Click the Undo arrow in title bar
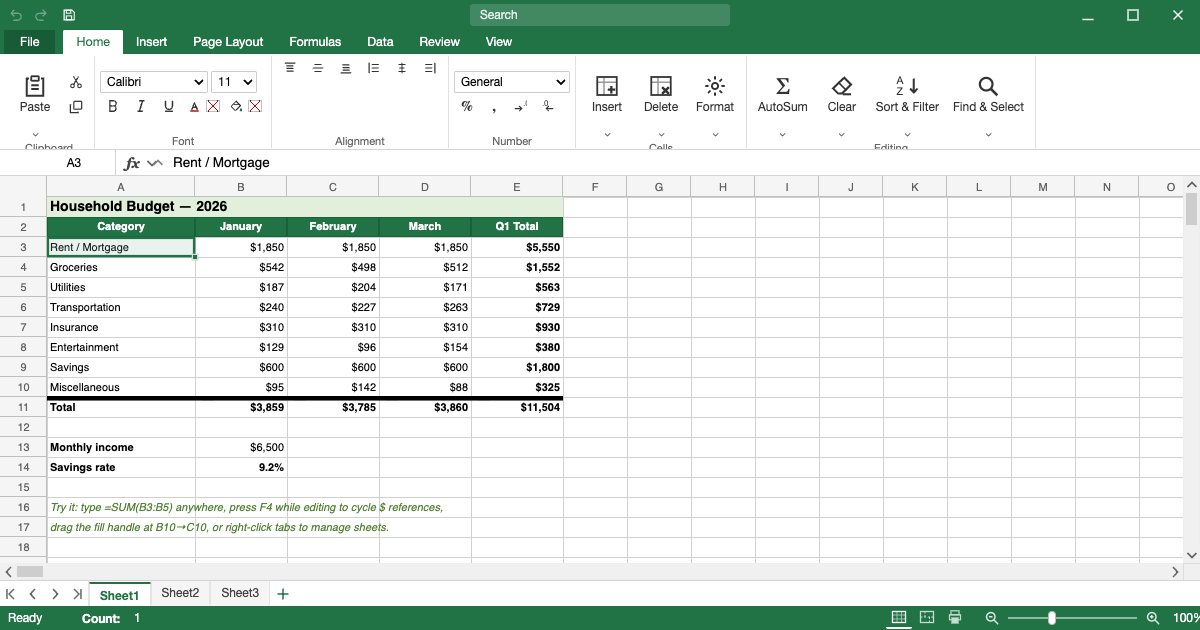 (17, 15)
